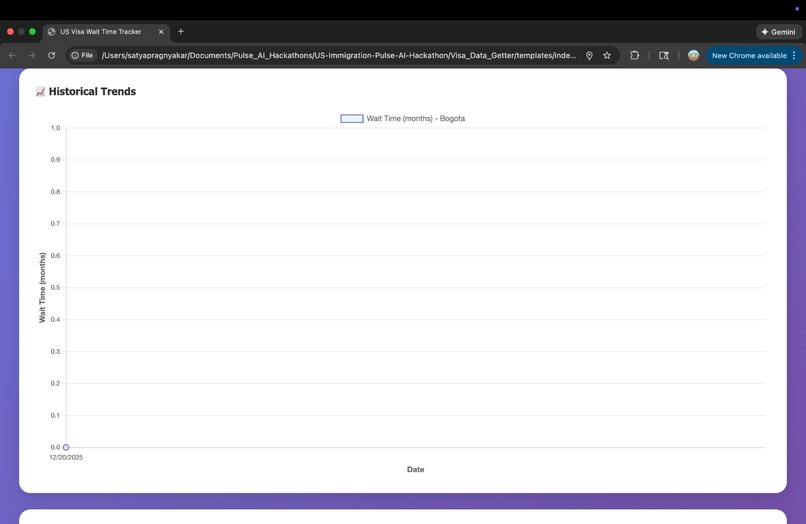Screen dimensions: 806x524
Task: Click the Date x-axis title
Action: (415, 469)
